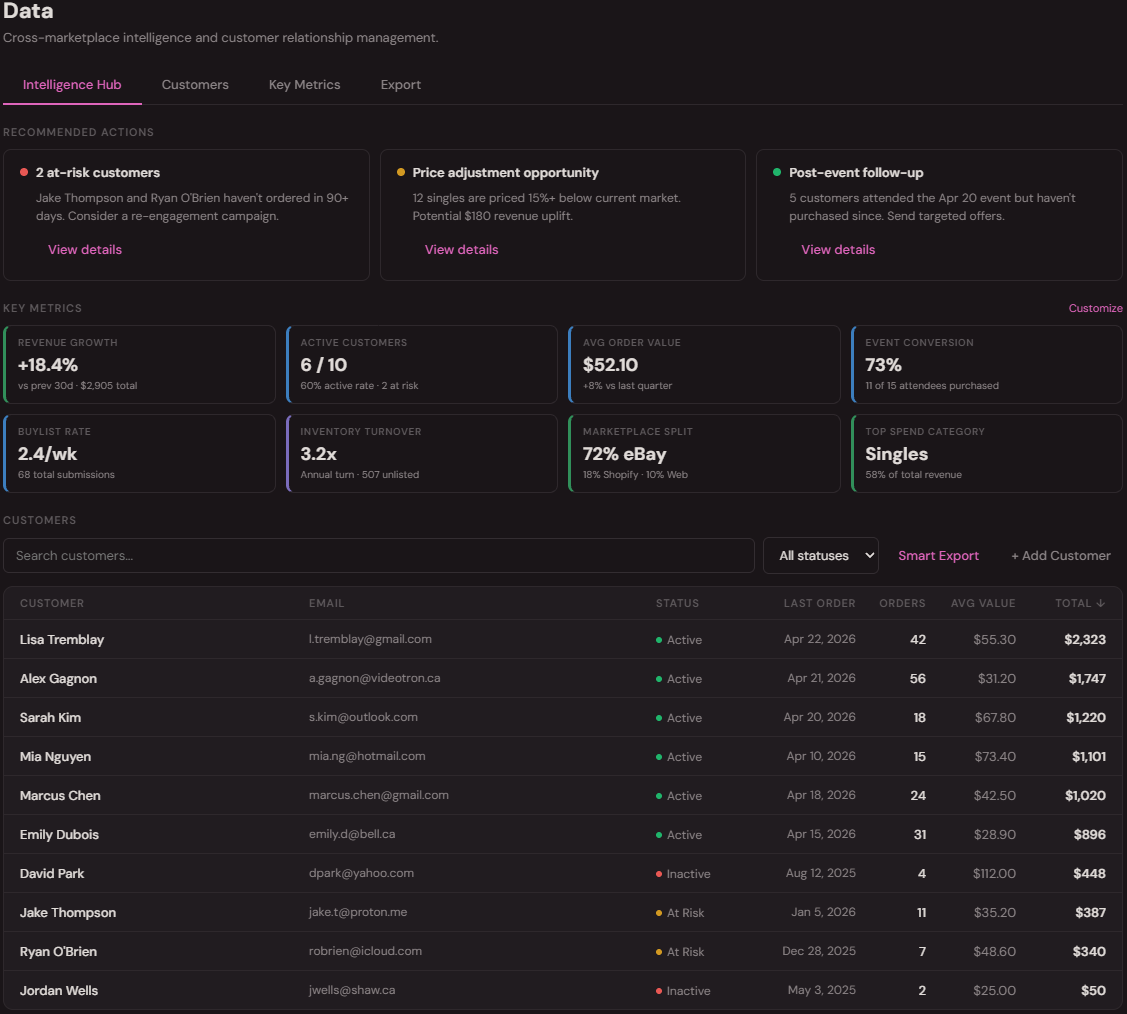1127x1014 pixels.
Task: Click the Post-event follow-up card title
Action: (x=856, y=172)
